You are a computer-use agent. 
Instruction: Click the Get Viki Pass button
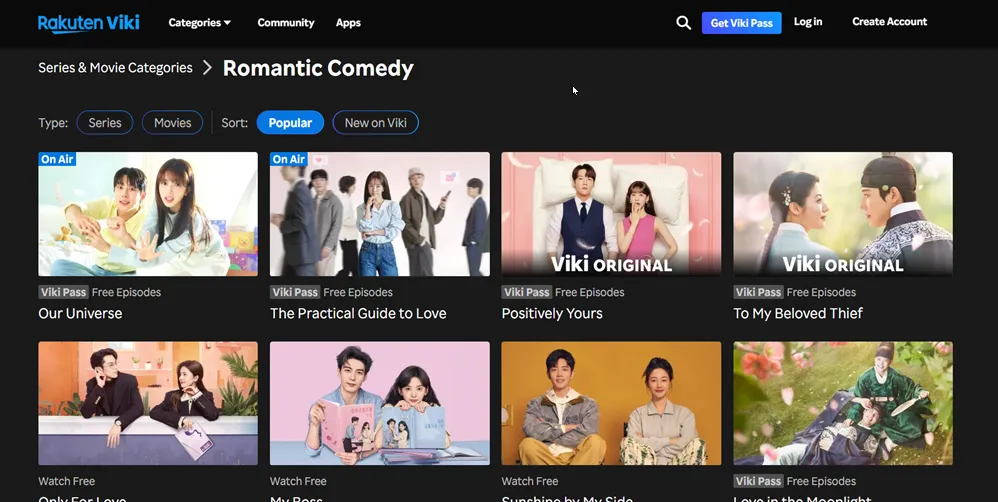pos(741,23)
